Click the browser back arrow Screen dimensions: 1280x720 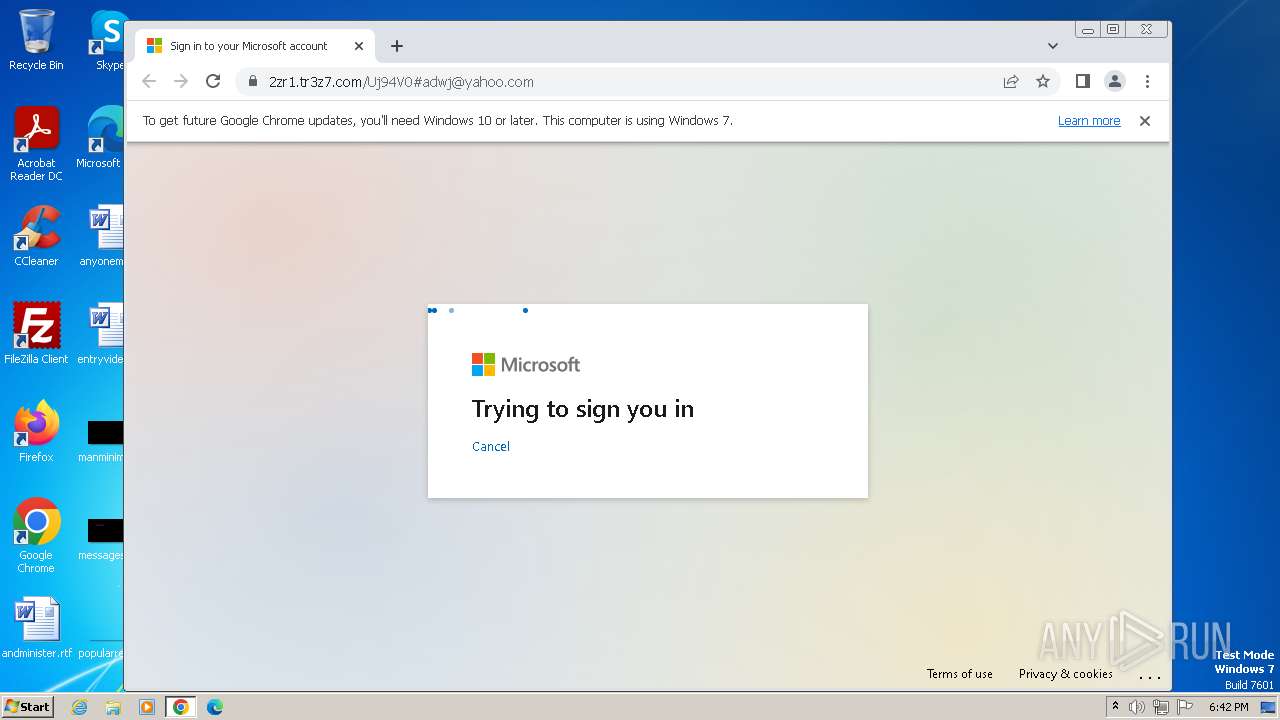point(149,82)
